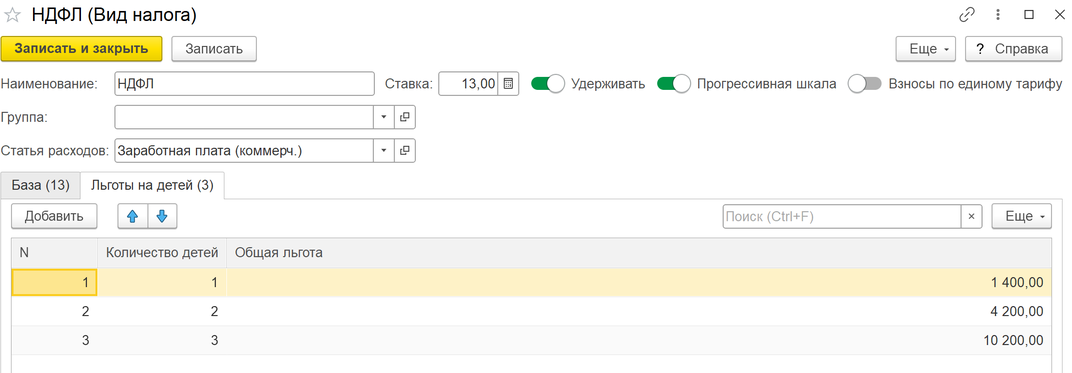Image resolution: width=1072 pixels, height=373 pixels.
Task: Open the selected Группа item icon
Action: click(404, 117)
